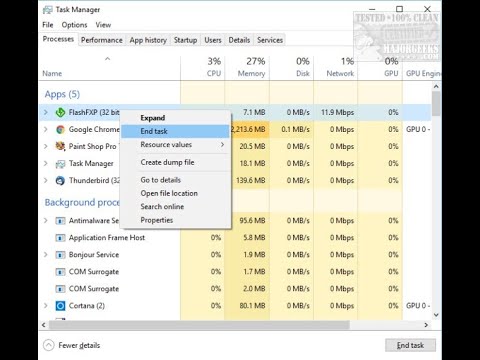Open the File menu
480x360 pixels.
[x=48, y=25]
